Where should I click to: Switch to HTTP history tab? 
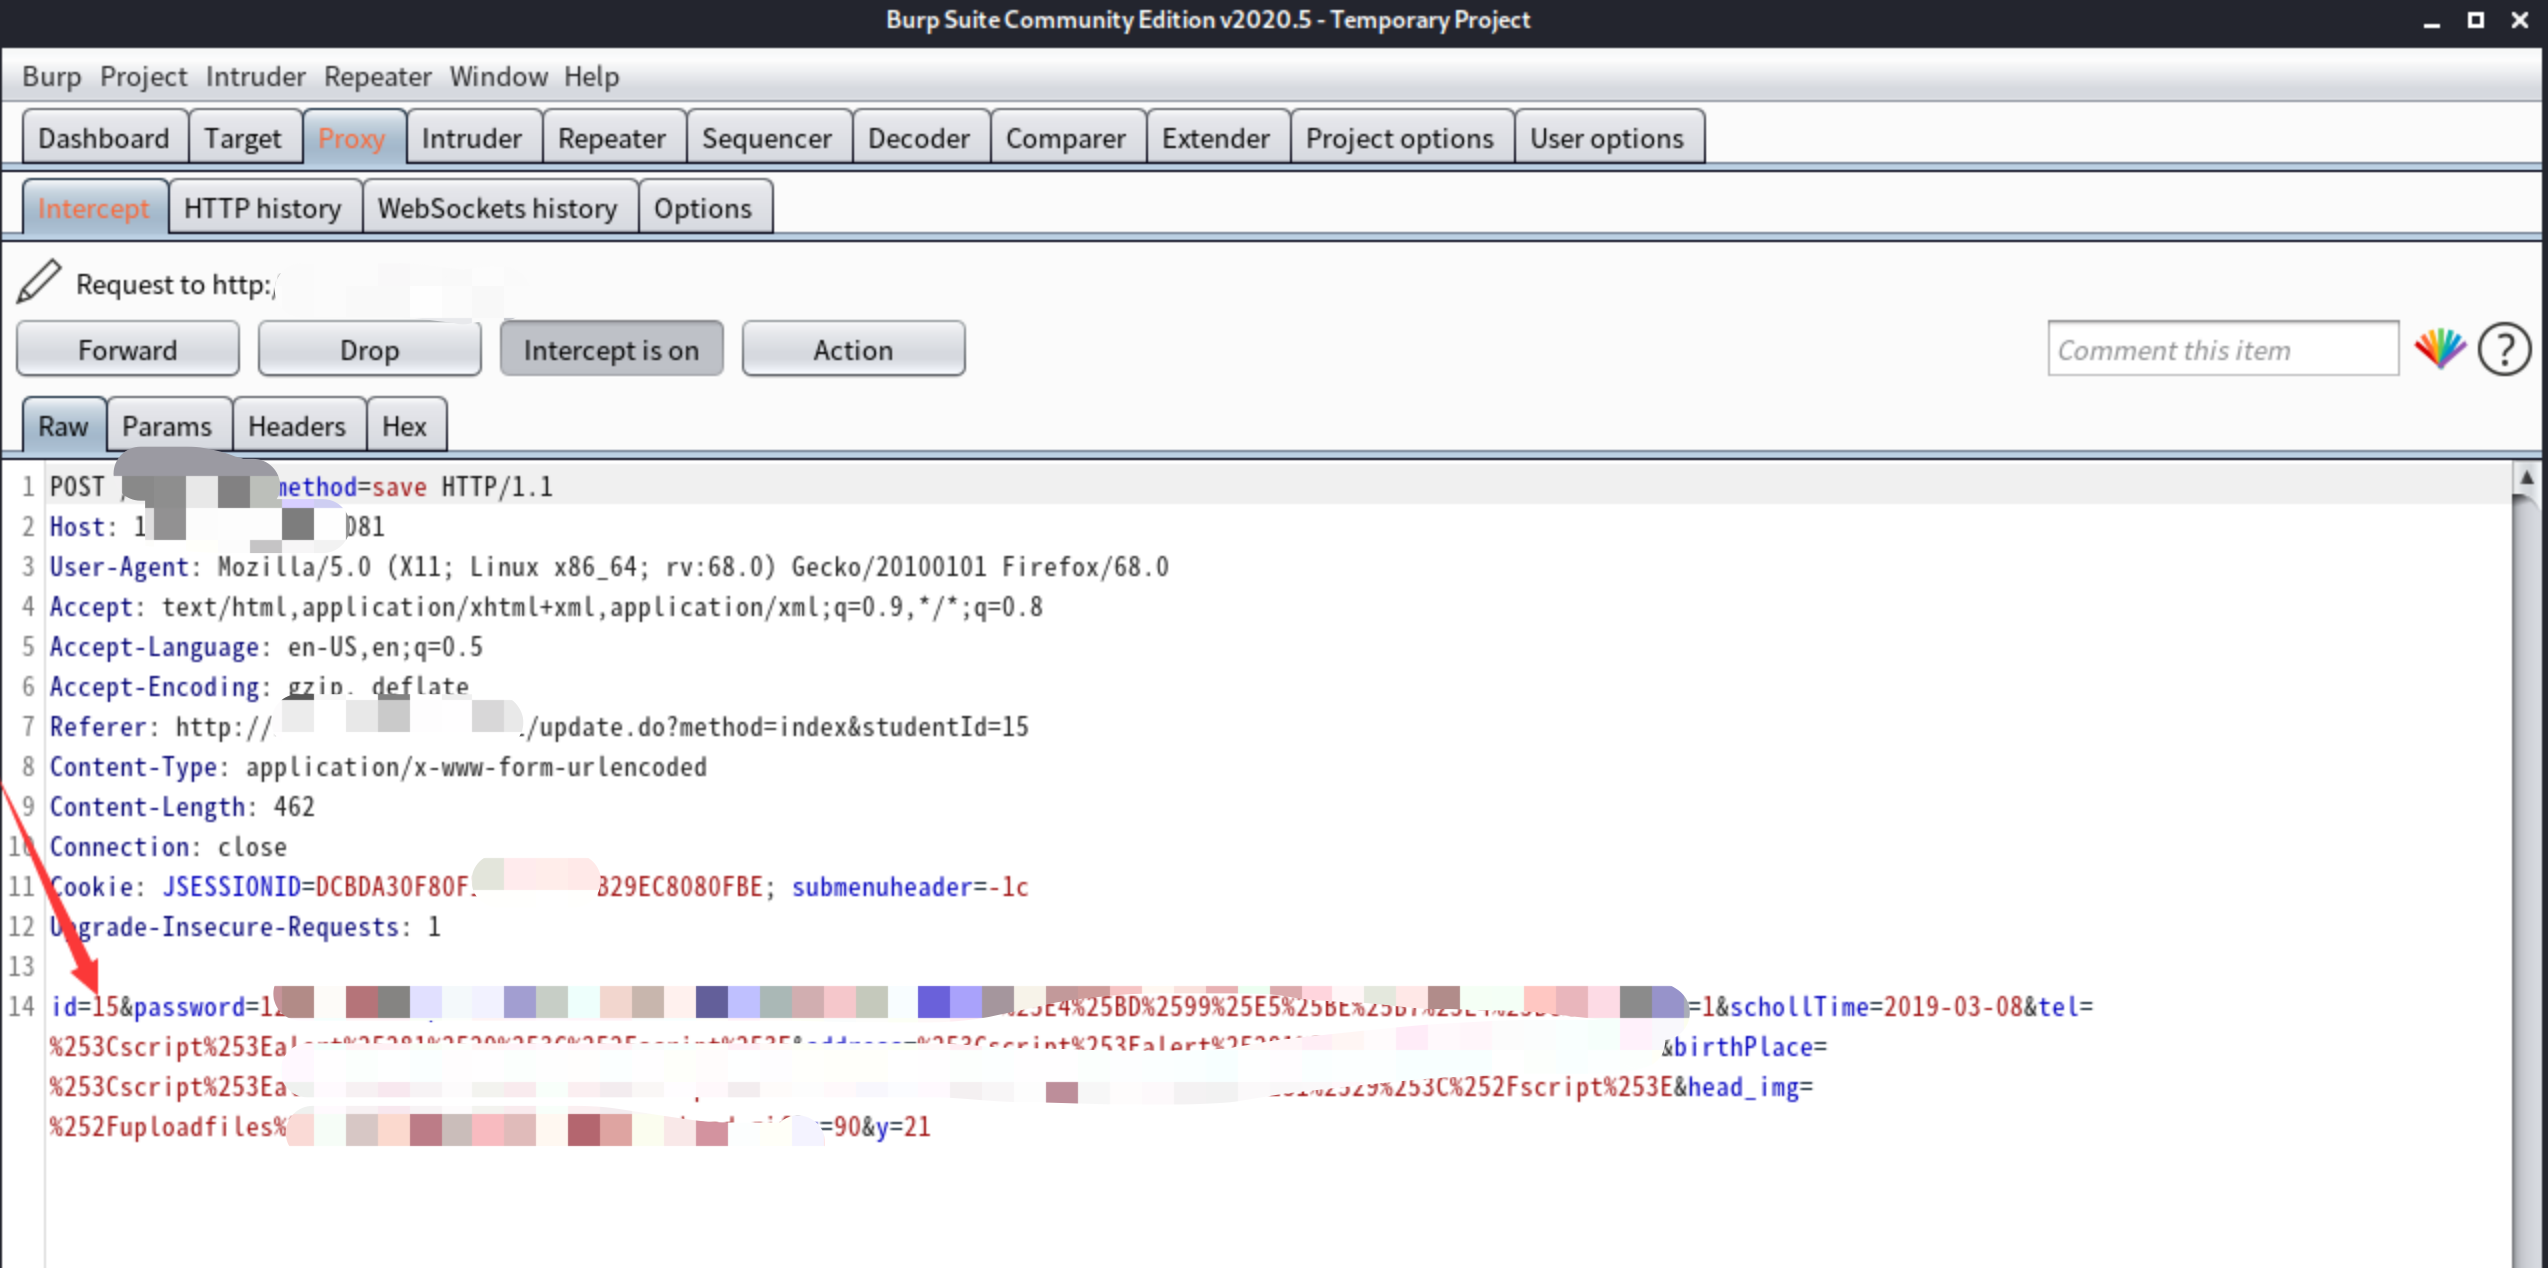tap(263, 208)
